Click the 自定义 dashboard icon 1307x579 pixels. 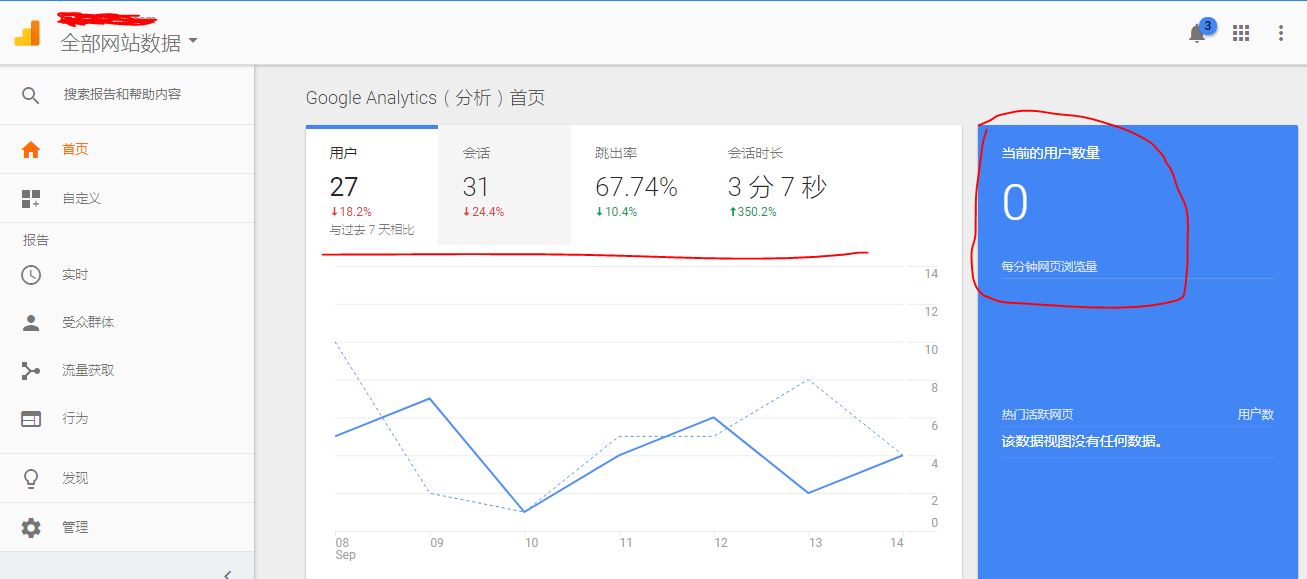click(31, 199)
